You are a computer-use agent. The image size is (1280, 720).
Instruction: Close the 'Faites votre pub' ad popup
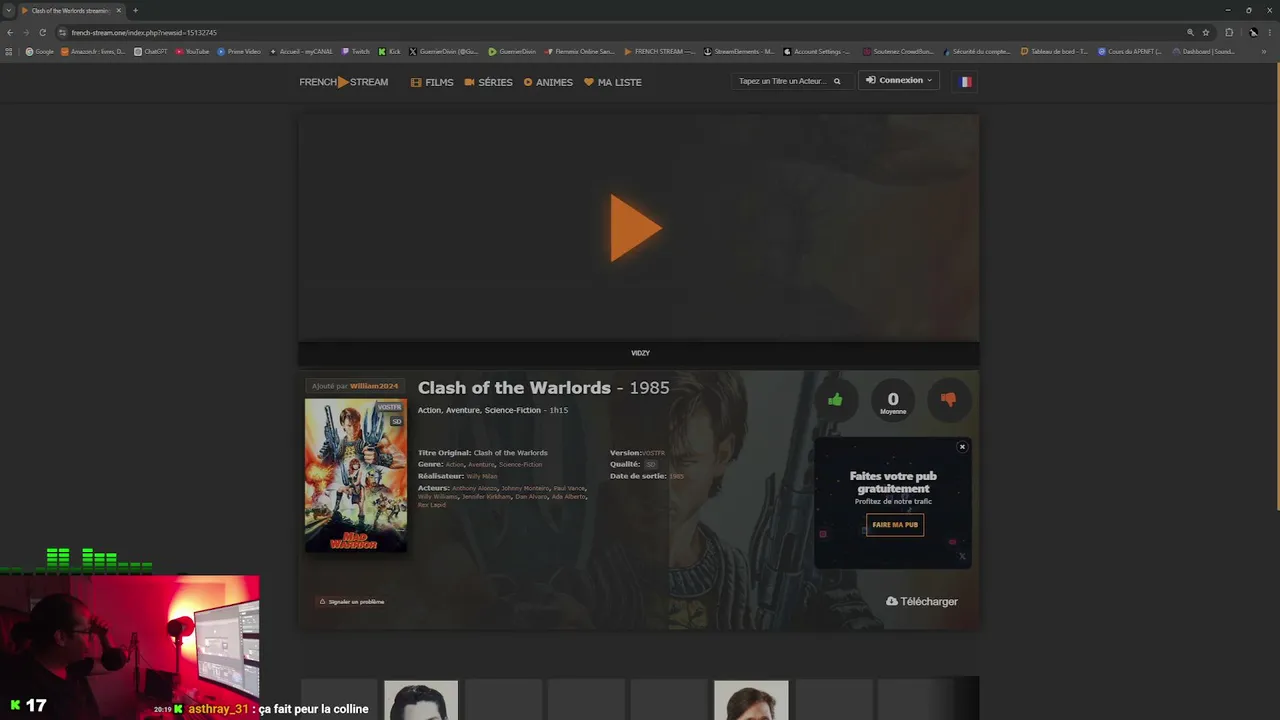click(962, 447)
